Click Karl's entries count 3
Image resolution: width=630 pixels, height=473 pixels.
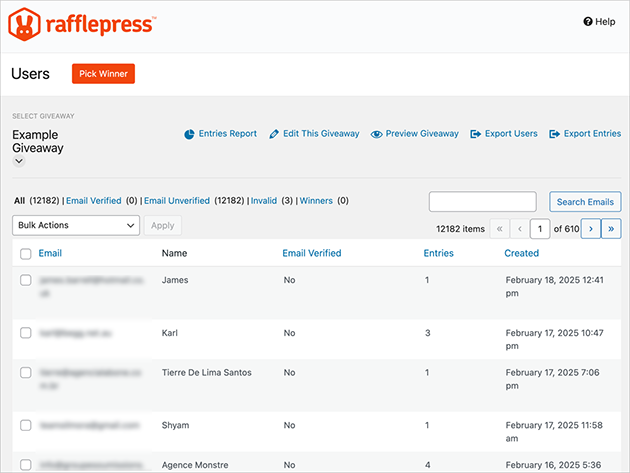[x=428, y=333]
